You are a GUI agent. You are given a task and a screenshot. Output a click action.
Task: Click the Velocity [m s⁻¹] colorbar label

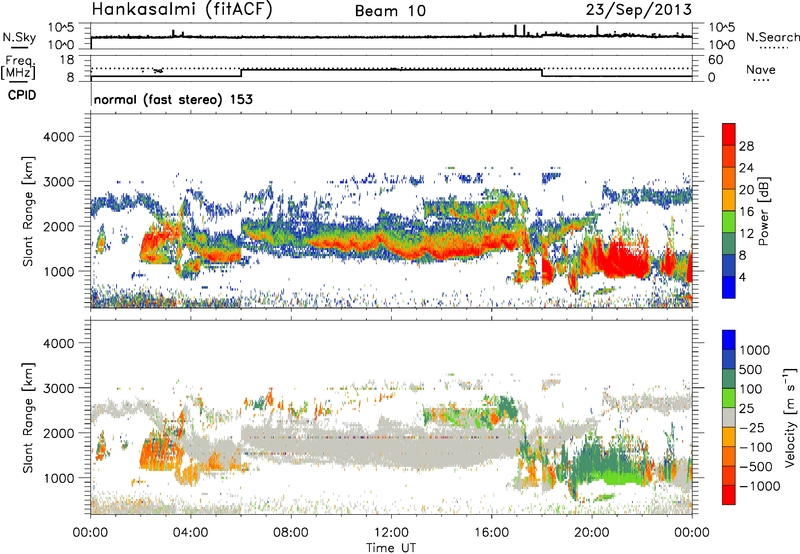pos(790,417)
